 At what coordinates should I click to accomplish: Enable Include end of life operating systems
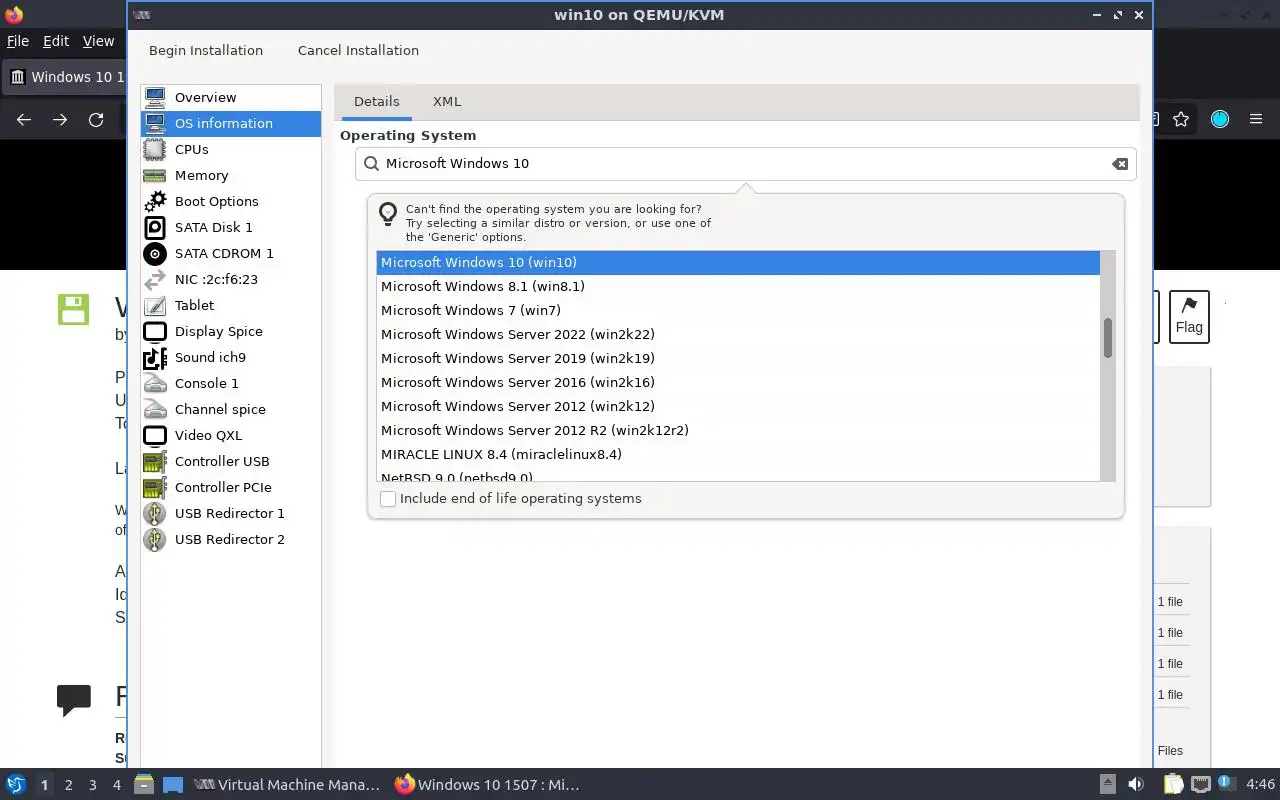[x=388, y=499]
